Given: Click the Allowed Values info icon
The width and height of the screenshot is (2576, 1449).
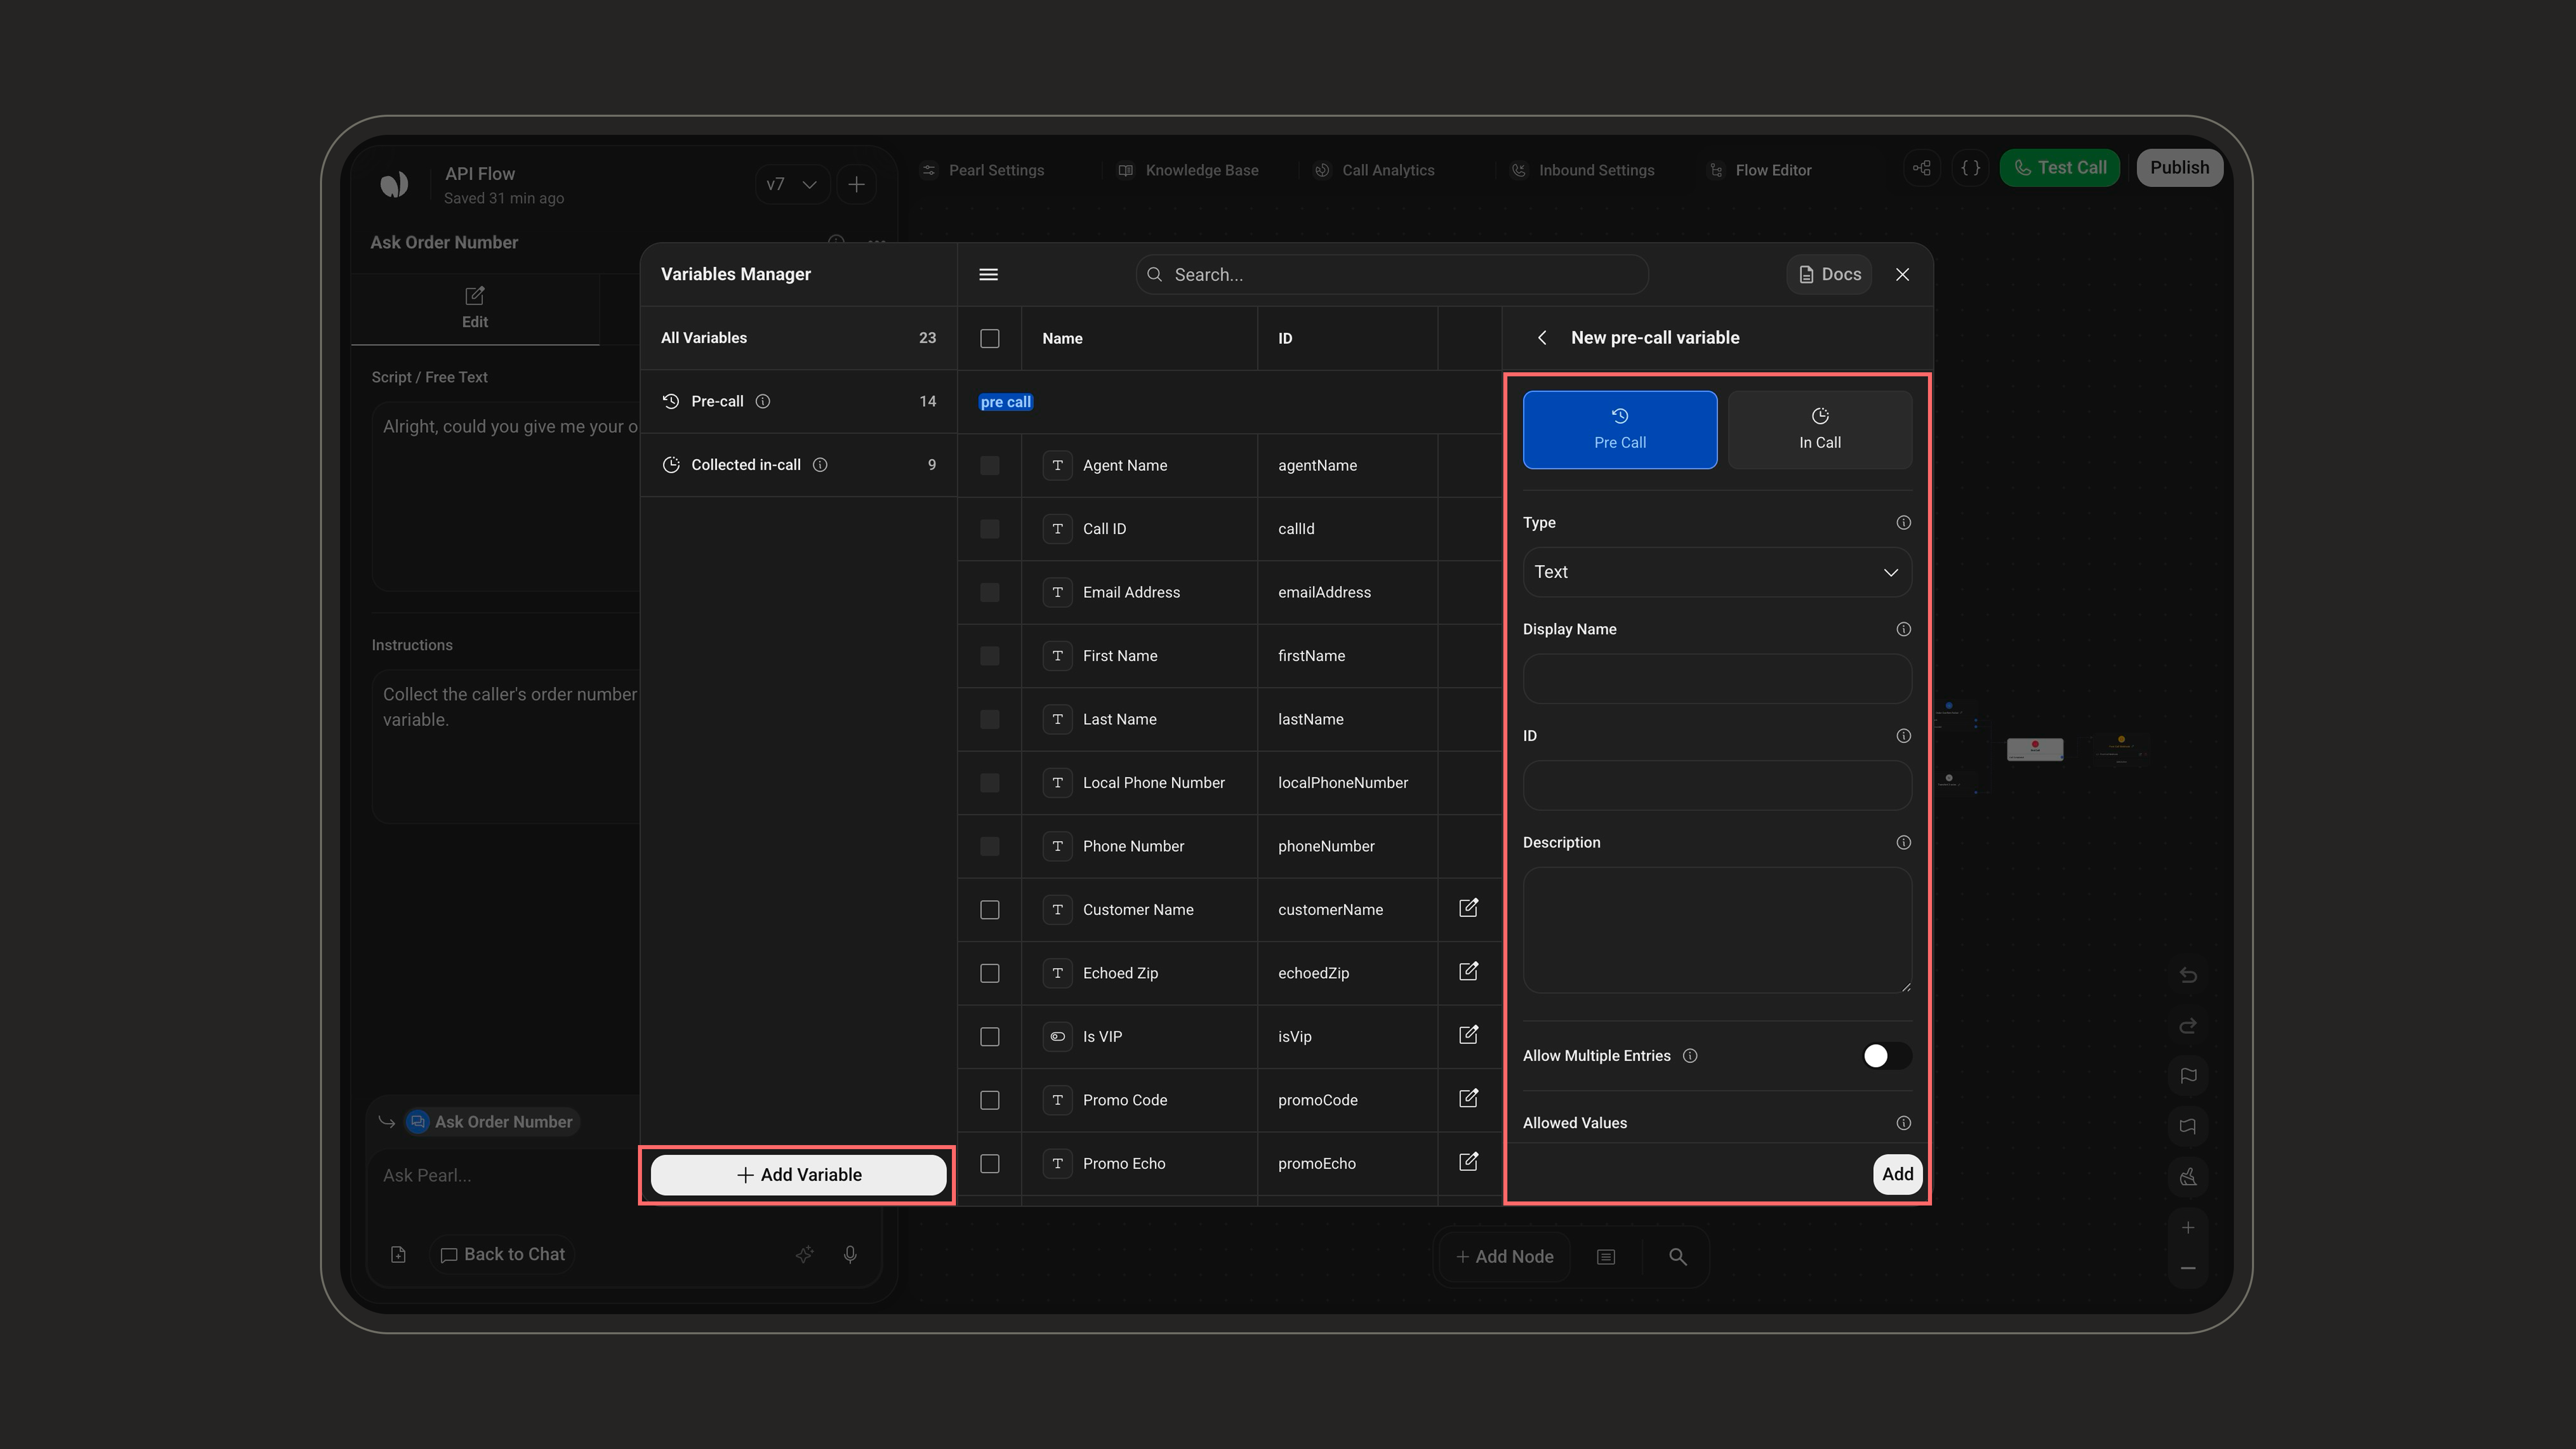Looking at the screenshot, I should (1903, 1123).
